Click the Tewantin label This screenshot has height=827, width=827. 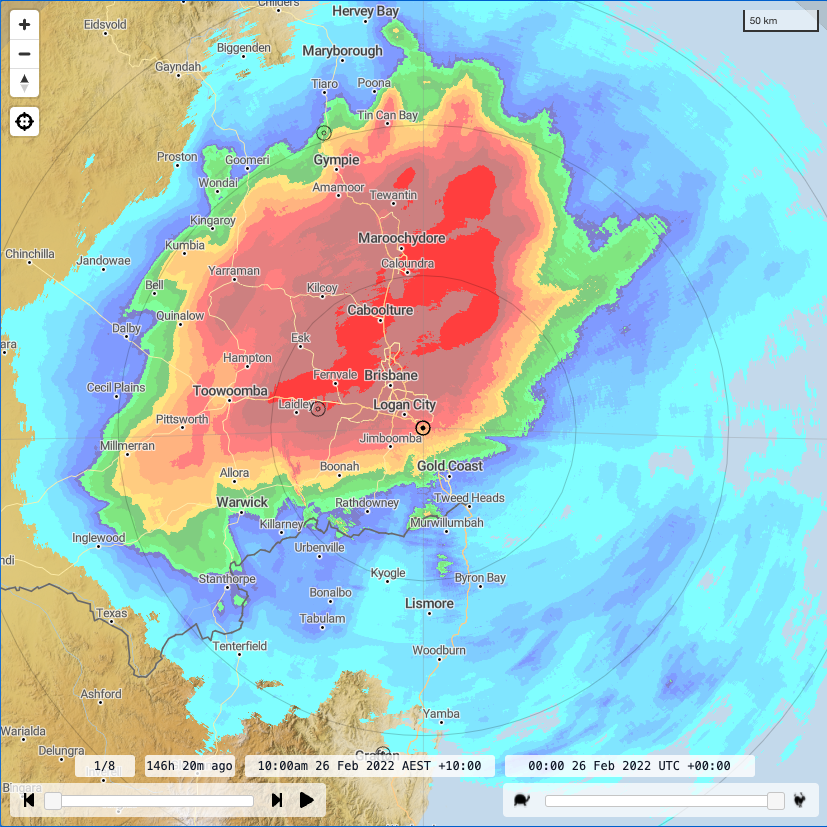click(x=393, y=195)
